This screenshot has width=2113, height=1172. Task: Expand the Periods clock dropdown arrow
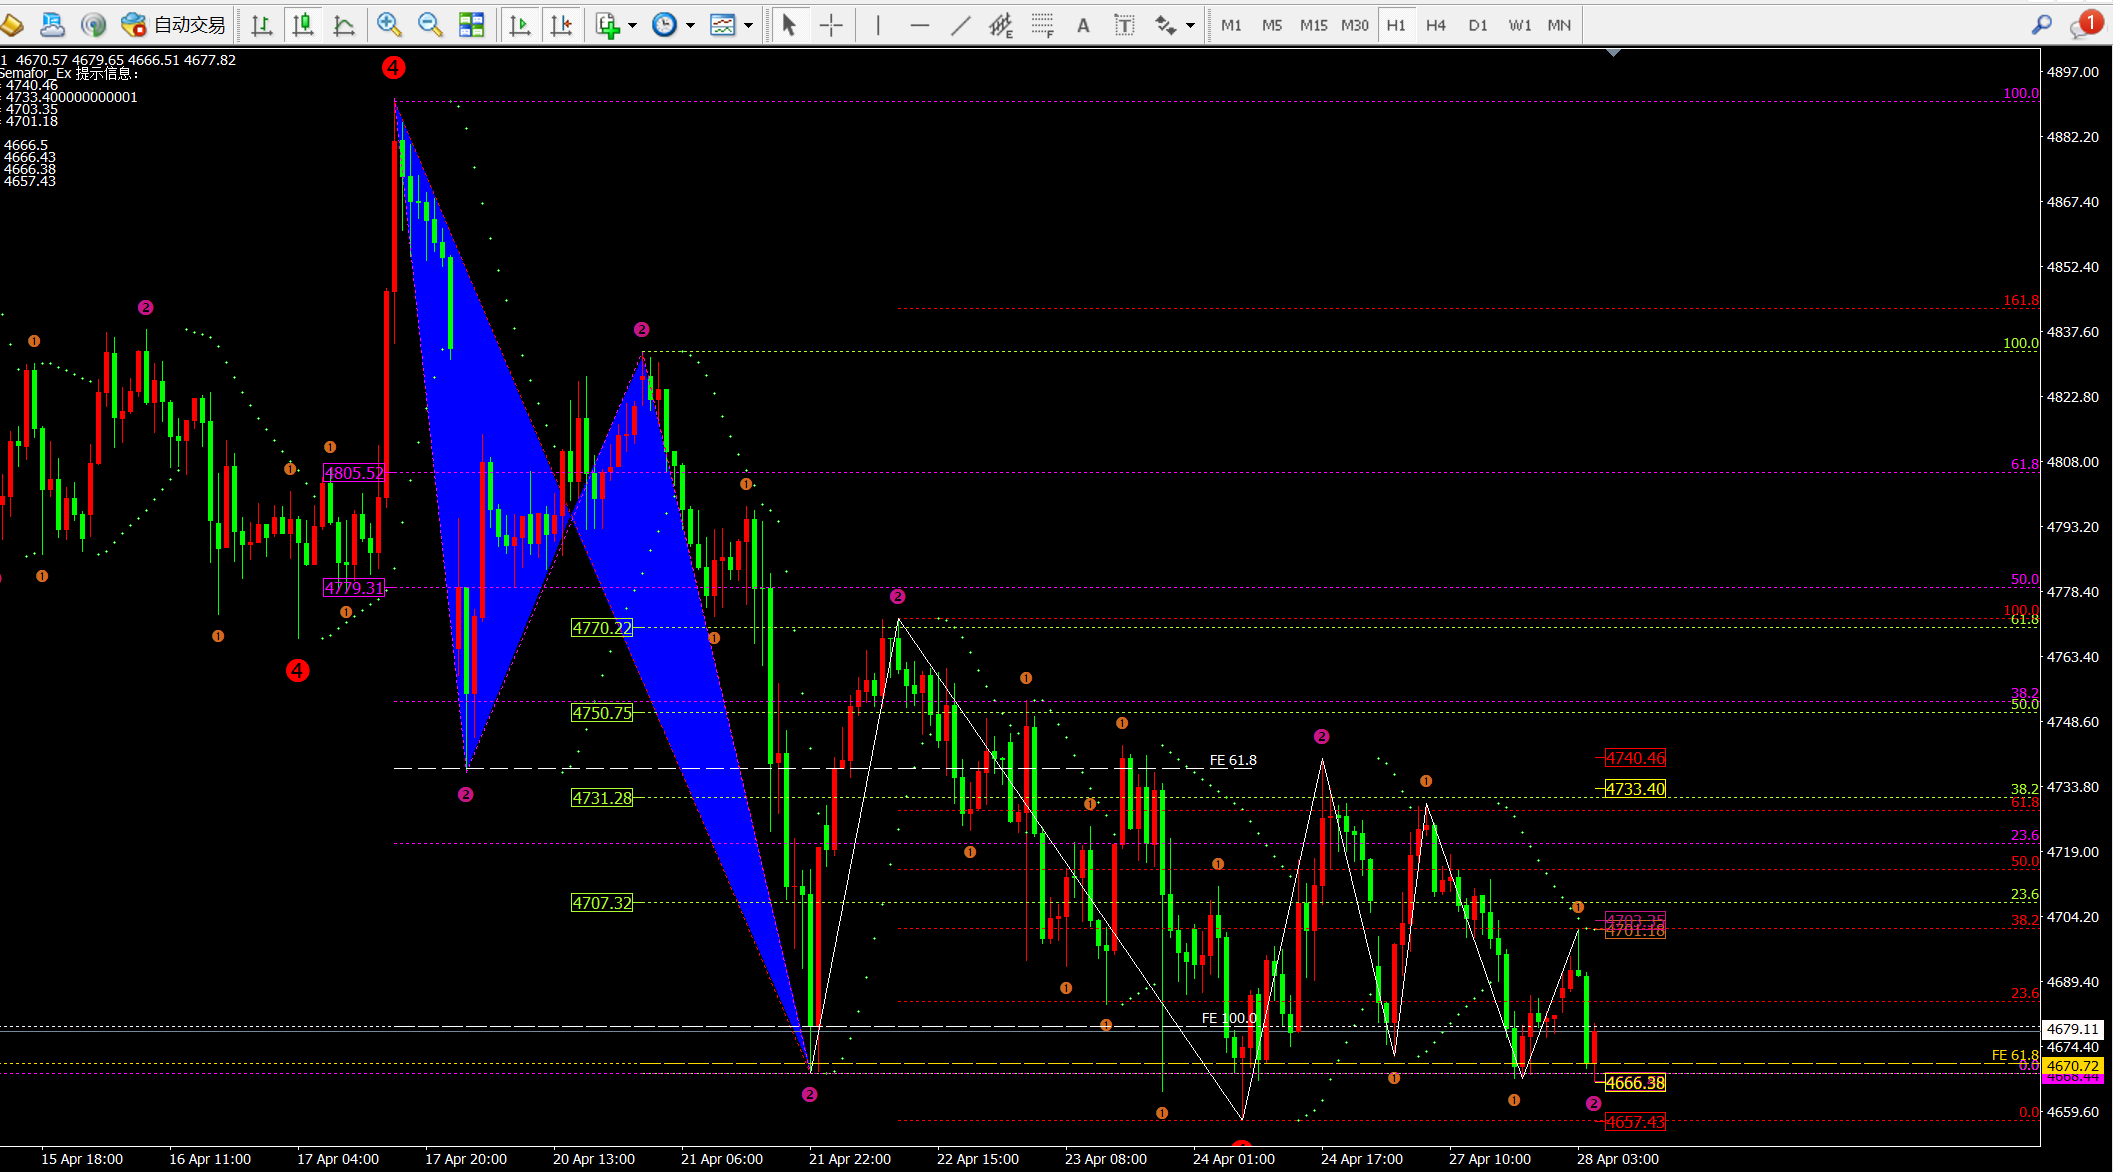pos(690,26)
